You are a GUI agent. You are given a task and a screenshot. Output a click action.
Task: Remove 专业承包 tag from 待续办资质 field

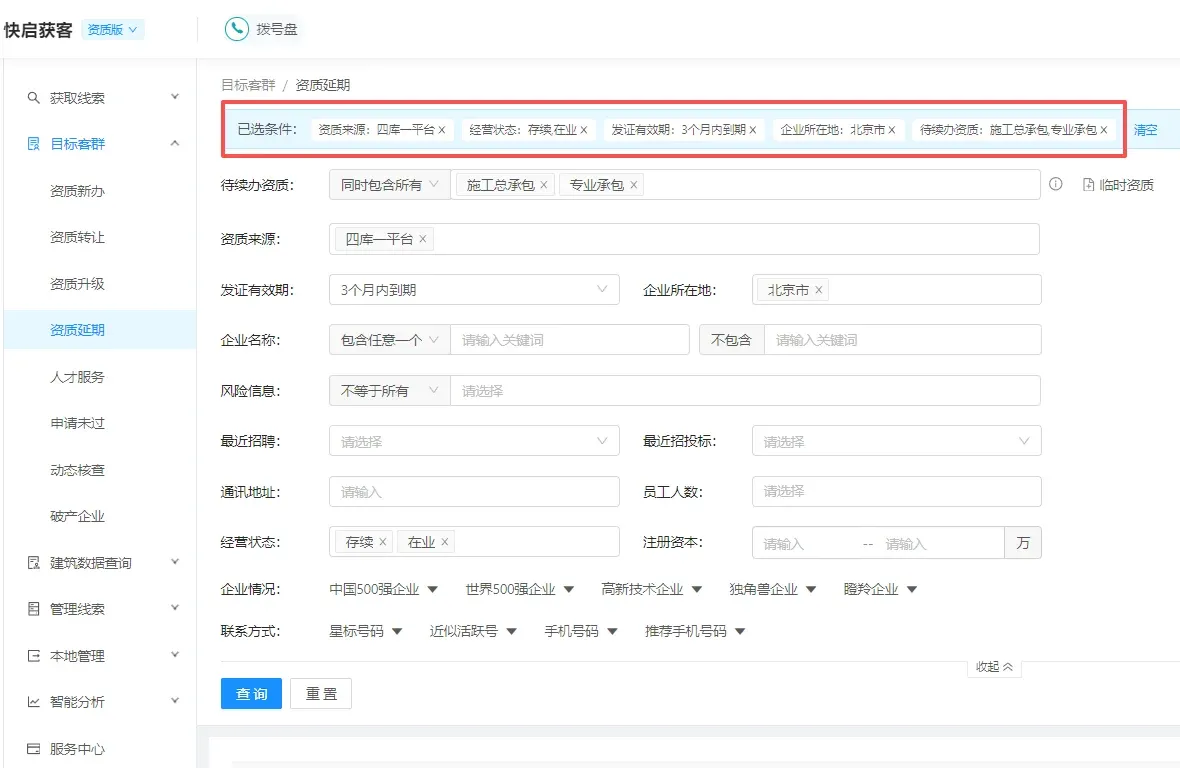(x=634, y=185)
